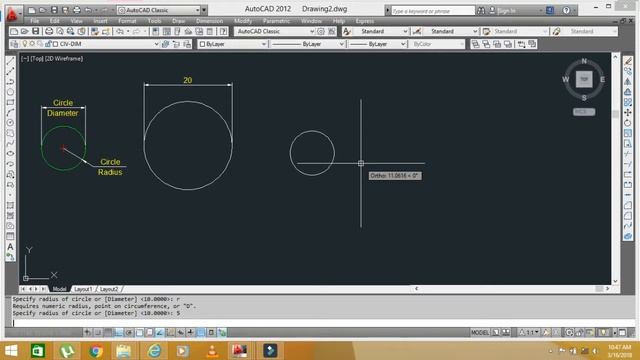This screenshot has height=360, width=640.
Task: Click the keyword search input field
Action: (433, 11)
